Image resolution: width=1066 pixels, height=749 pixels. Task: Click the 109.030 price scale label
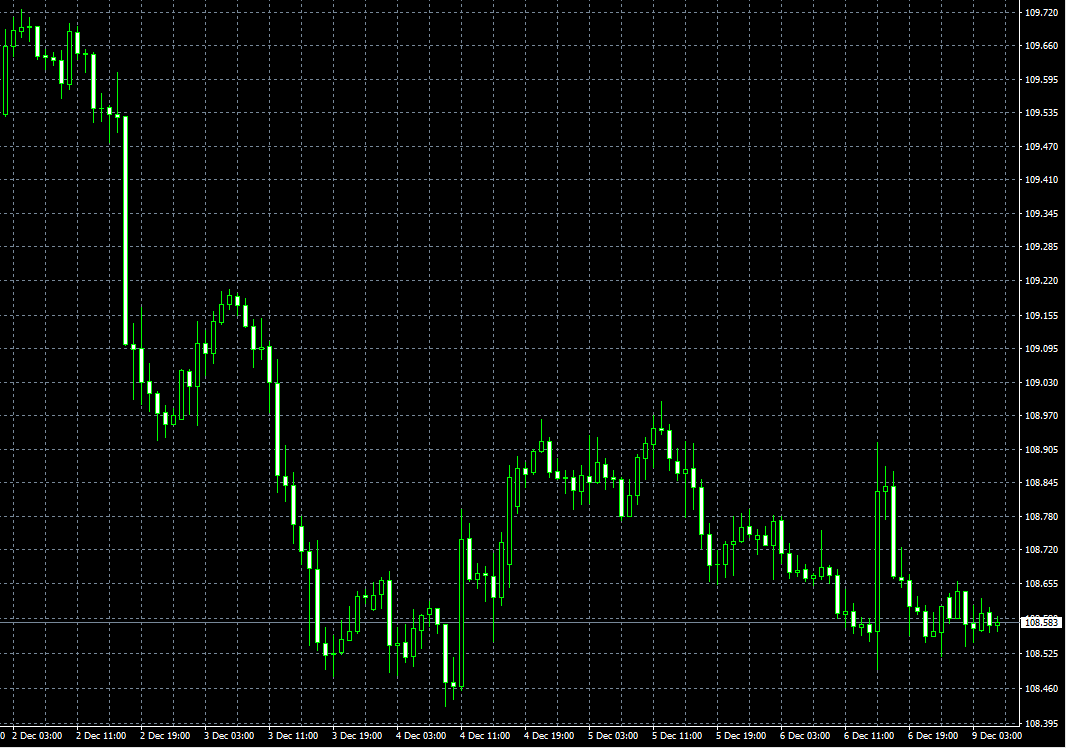tap(1042, 382)
